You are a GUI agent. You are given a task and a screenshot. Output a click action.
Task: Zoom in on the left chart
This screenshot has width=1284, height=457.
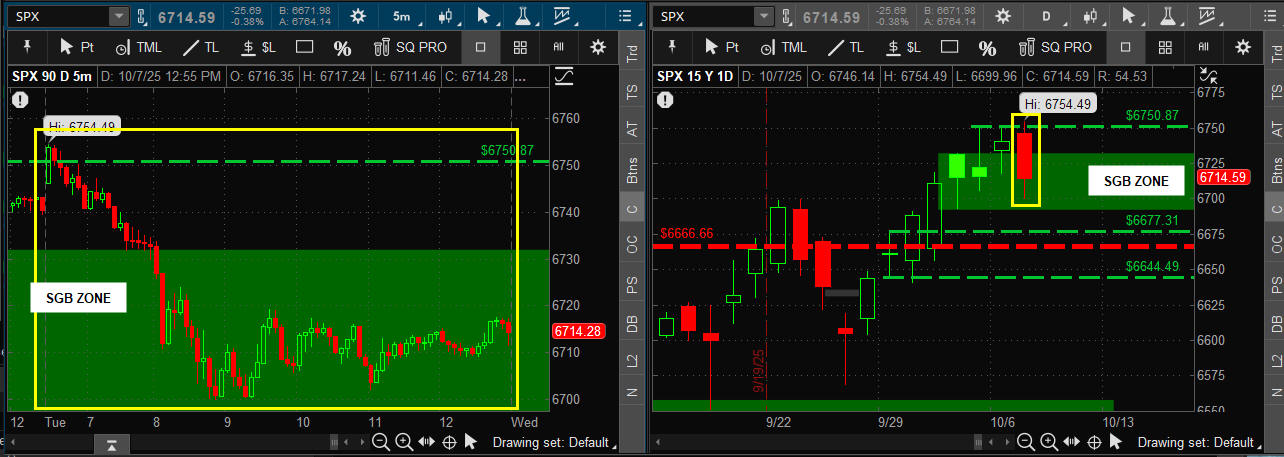[403, 441]
